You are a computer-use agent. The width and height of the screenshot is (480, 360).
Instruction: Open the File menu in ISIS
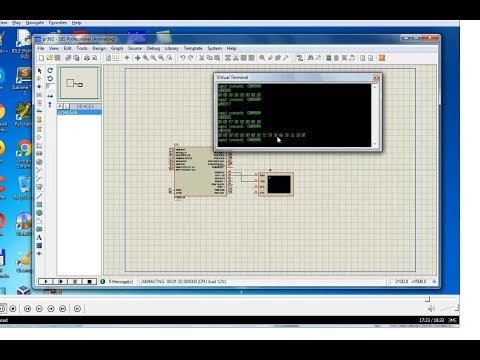coord(41,48)
